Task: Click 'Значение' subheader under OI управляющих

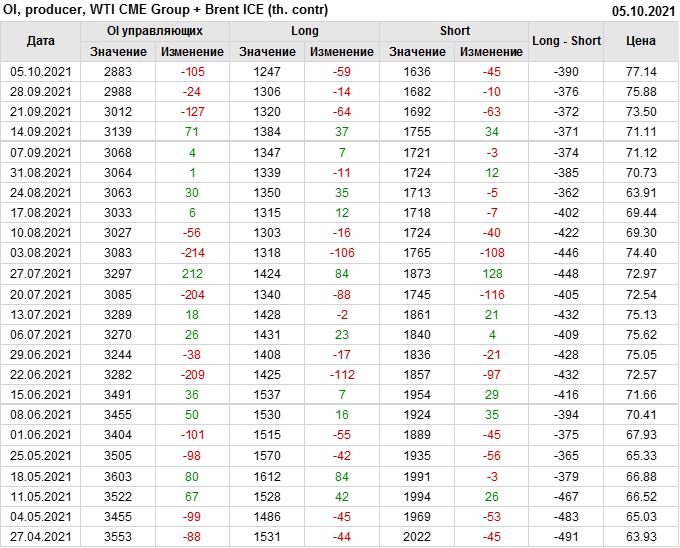Action: click(x=117, y=52)
